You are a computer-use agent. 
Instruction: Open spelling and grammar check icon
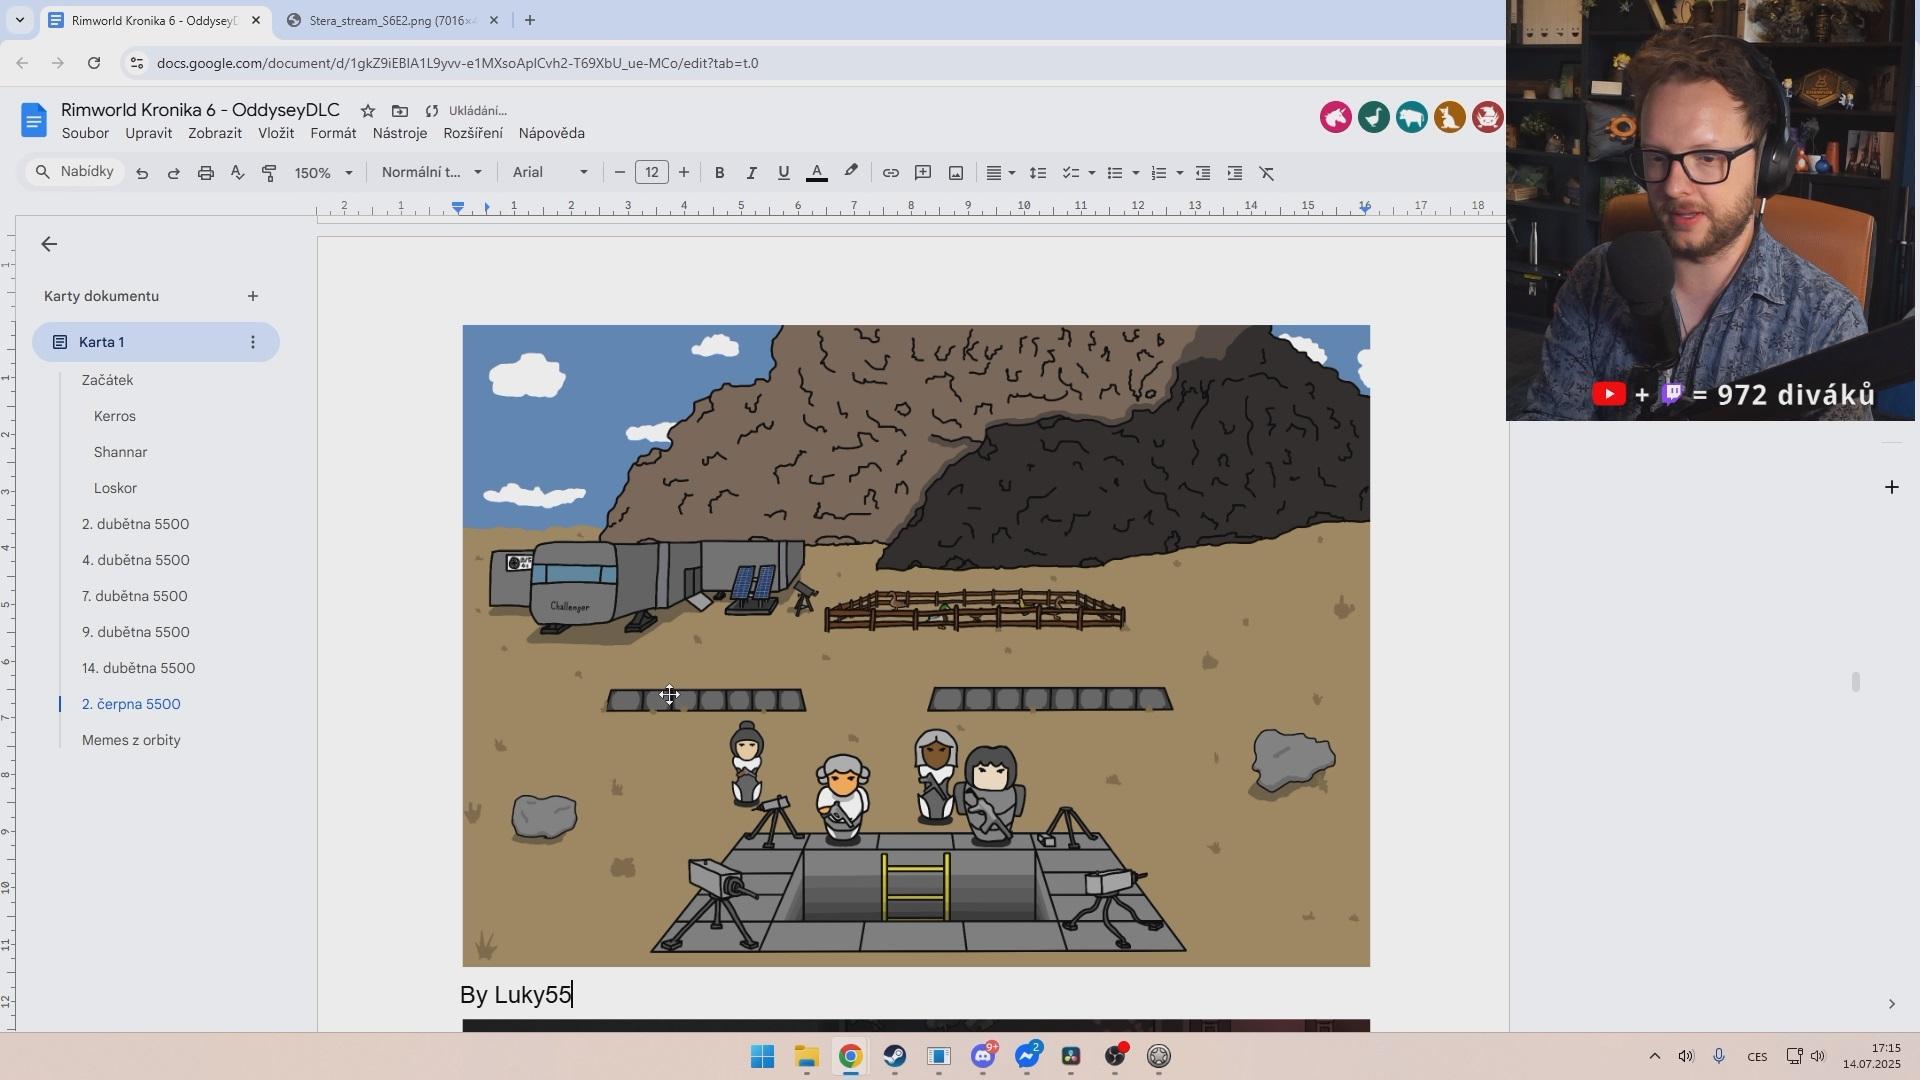tap(238, 173)
